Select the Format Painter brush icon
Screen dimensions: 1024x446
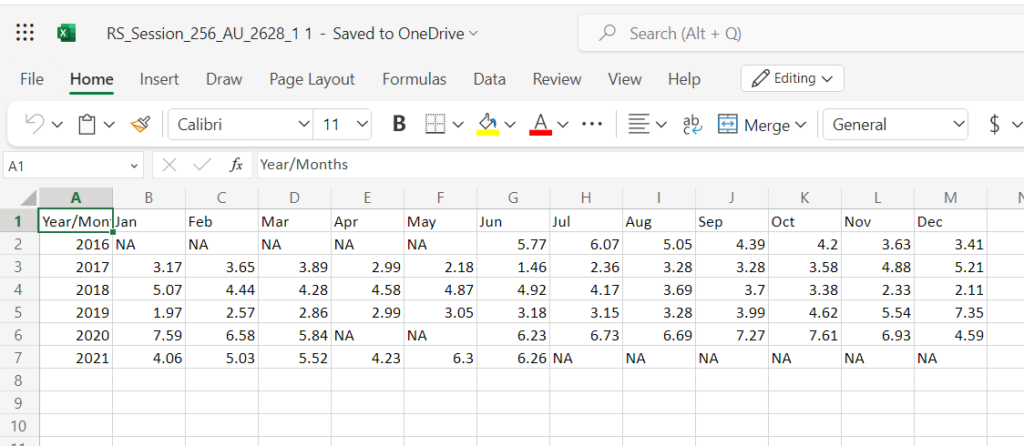(140, 124)
